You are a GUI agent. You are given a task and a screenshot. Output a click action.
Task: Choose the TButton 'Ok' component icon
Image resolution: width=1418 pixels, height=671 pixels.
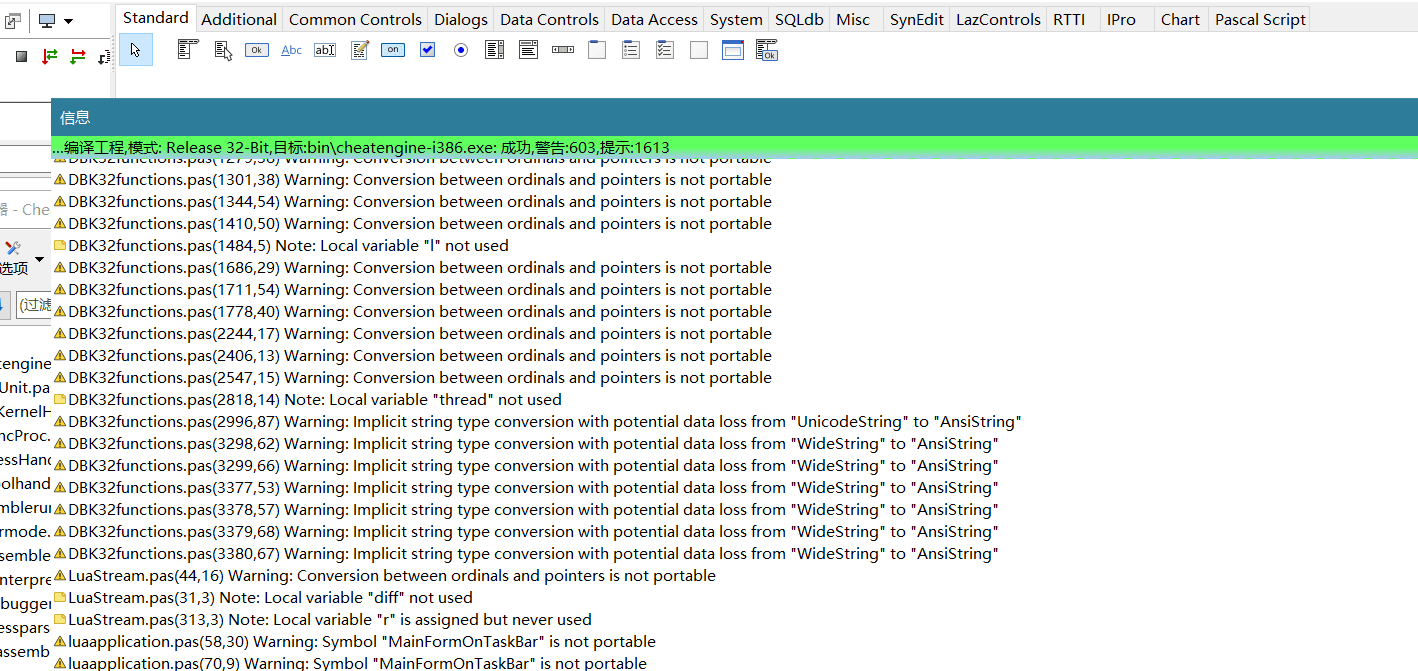tap(257, 50)
